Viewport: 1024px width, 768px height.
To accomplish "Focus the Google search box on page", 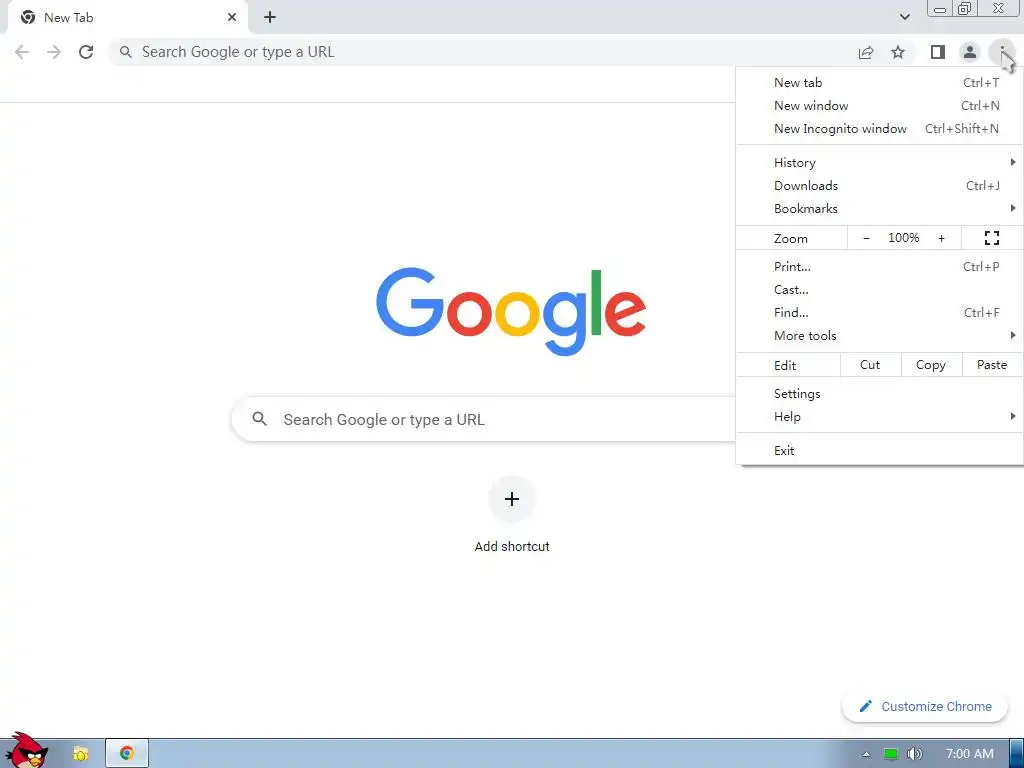I will [x=483, y=419].
